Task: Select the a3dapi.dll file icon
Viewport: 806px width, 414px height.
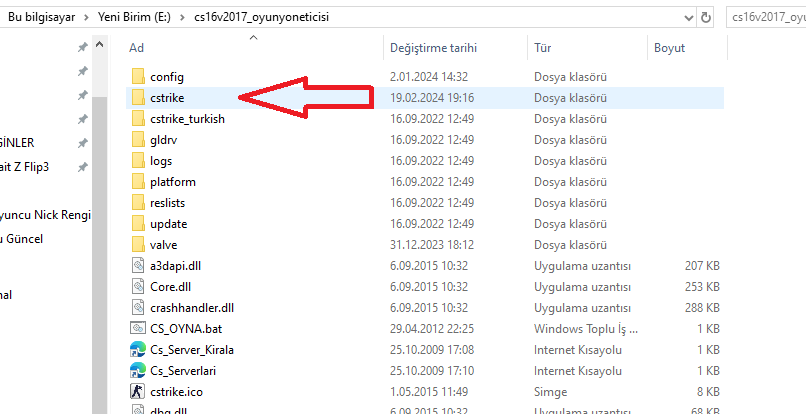Action: pyautogui.click(x=138, y=266)
